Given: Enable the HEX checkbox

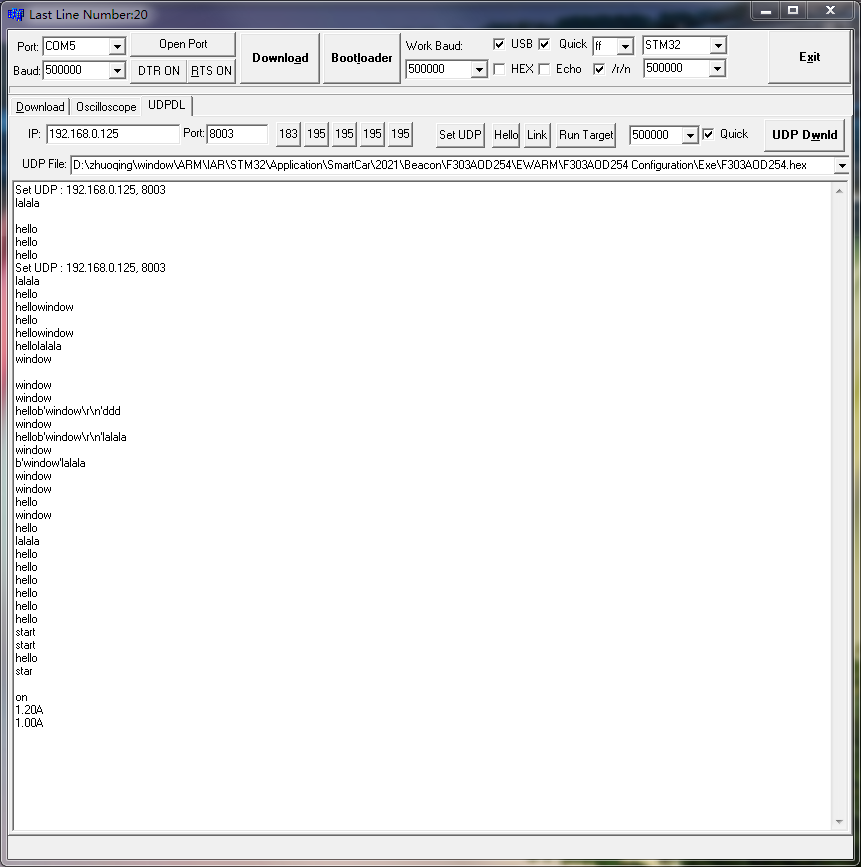Looking at the screenshot, I should (499, 69).
